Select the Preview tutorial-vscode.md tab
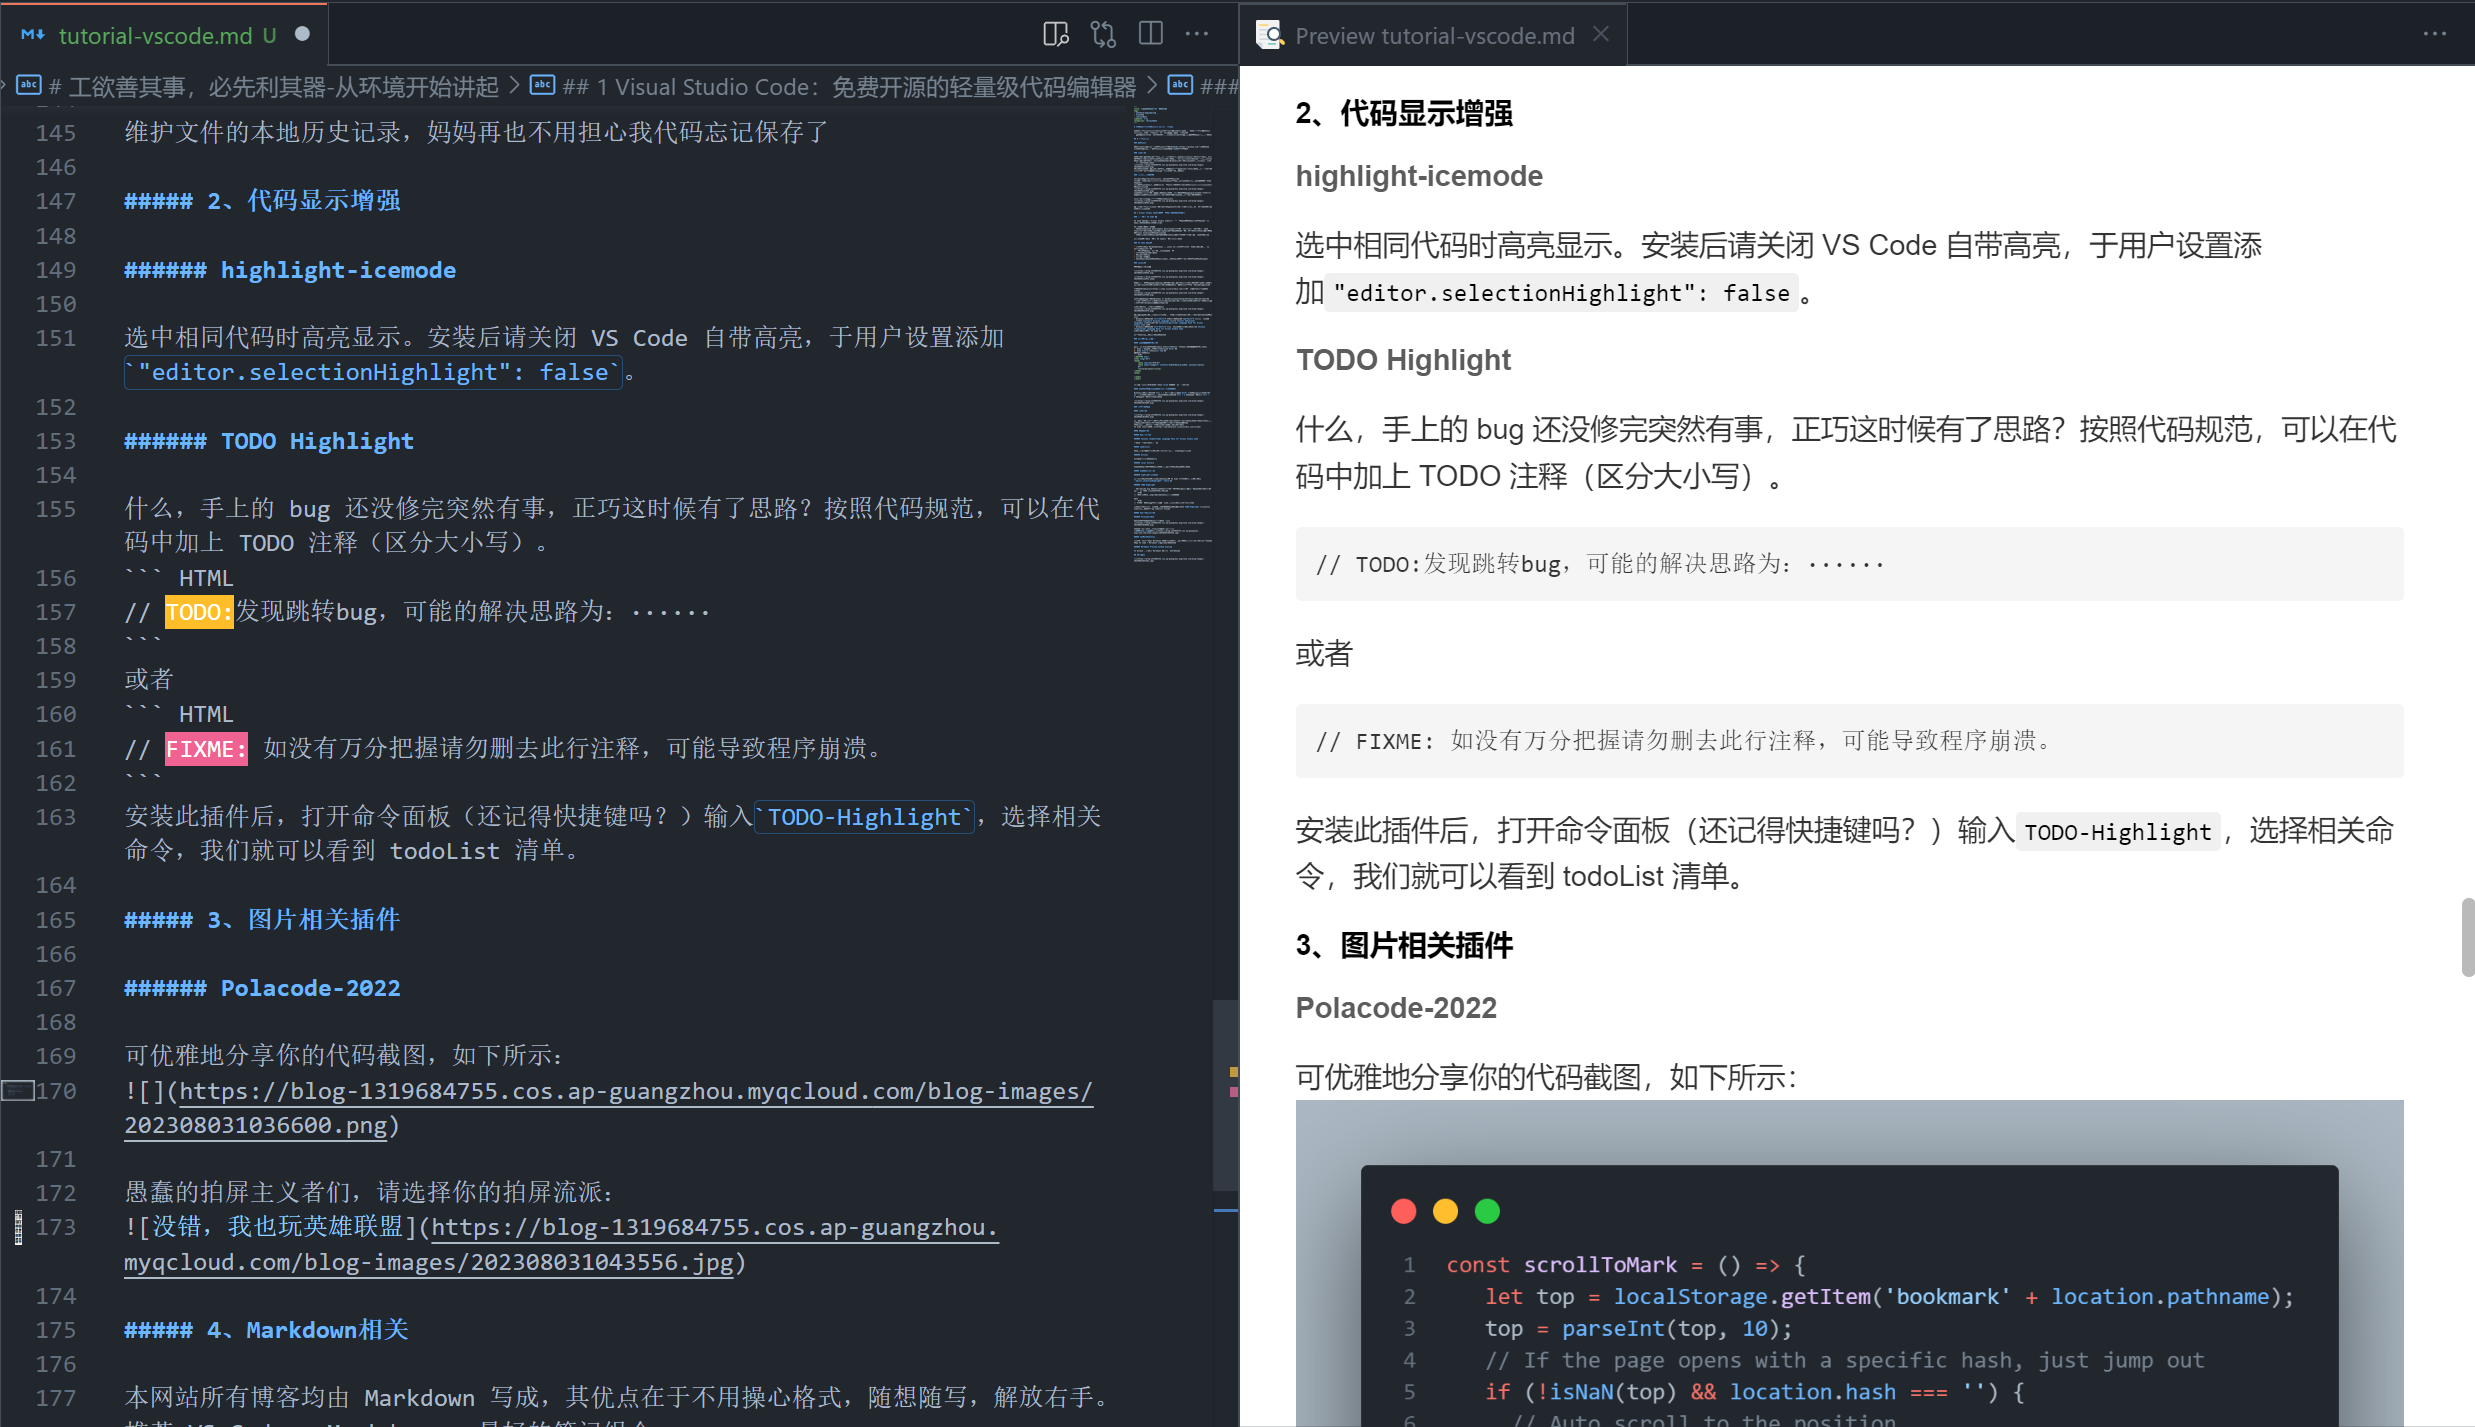The width and height of the screenshot is (2475, 1427). [1434, 35]
